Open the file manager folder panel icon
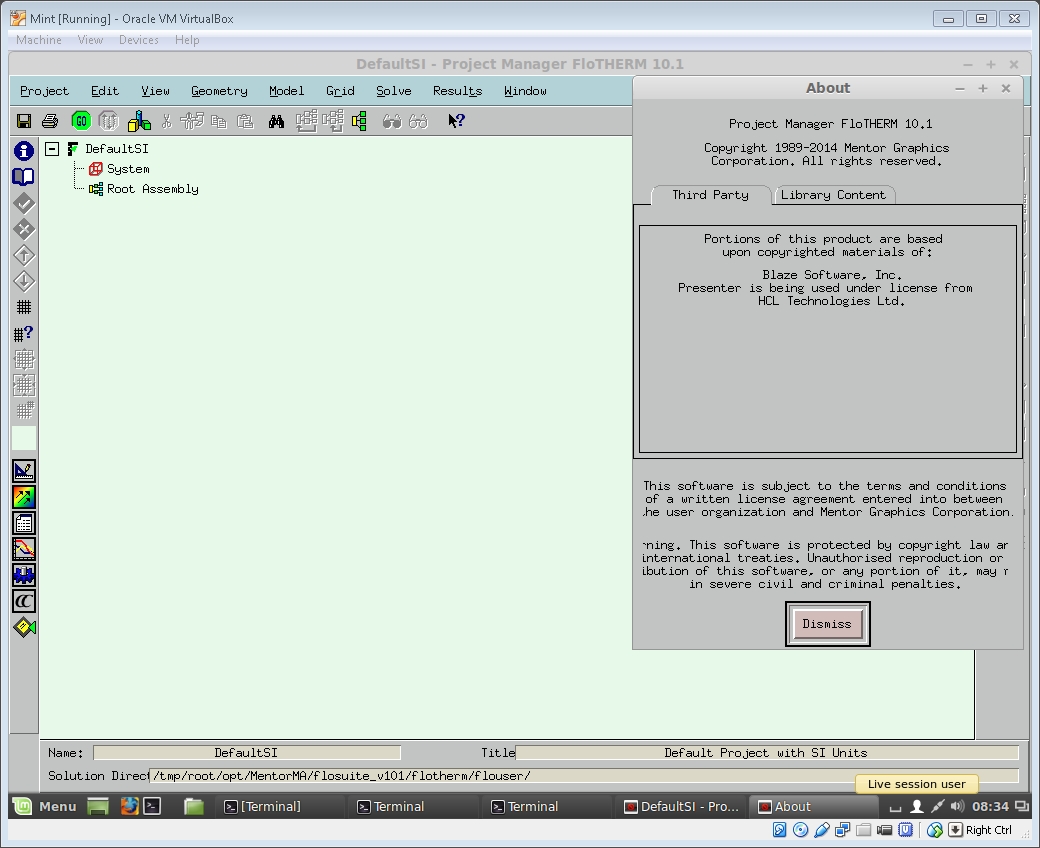The height and width of the screenshot is (848, 1040). 194,806
